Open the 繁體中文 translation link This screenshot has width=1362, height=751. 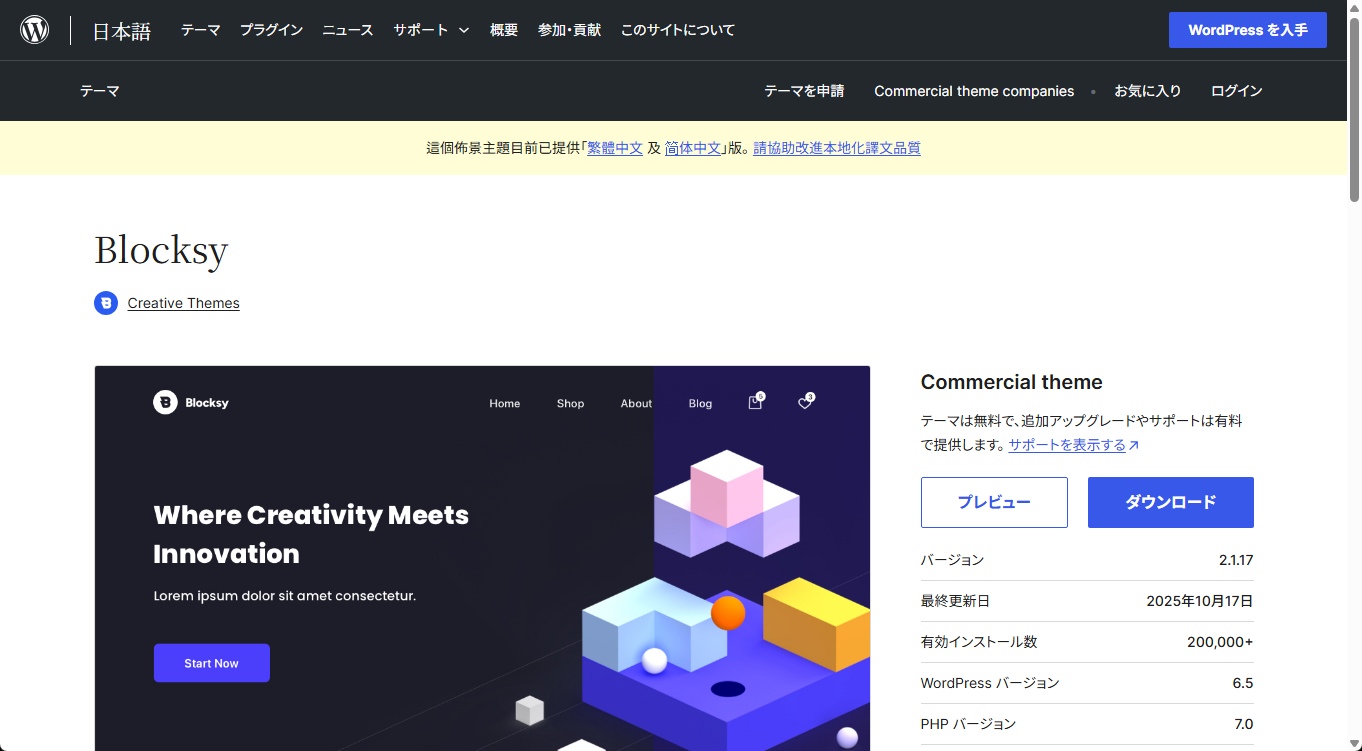[615, 148]
